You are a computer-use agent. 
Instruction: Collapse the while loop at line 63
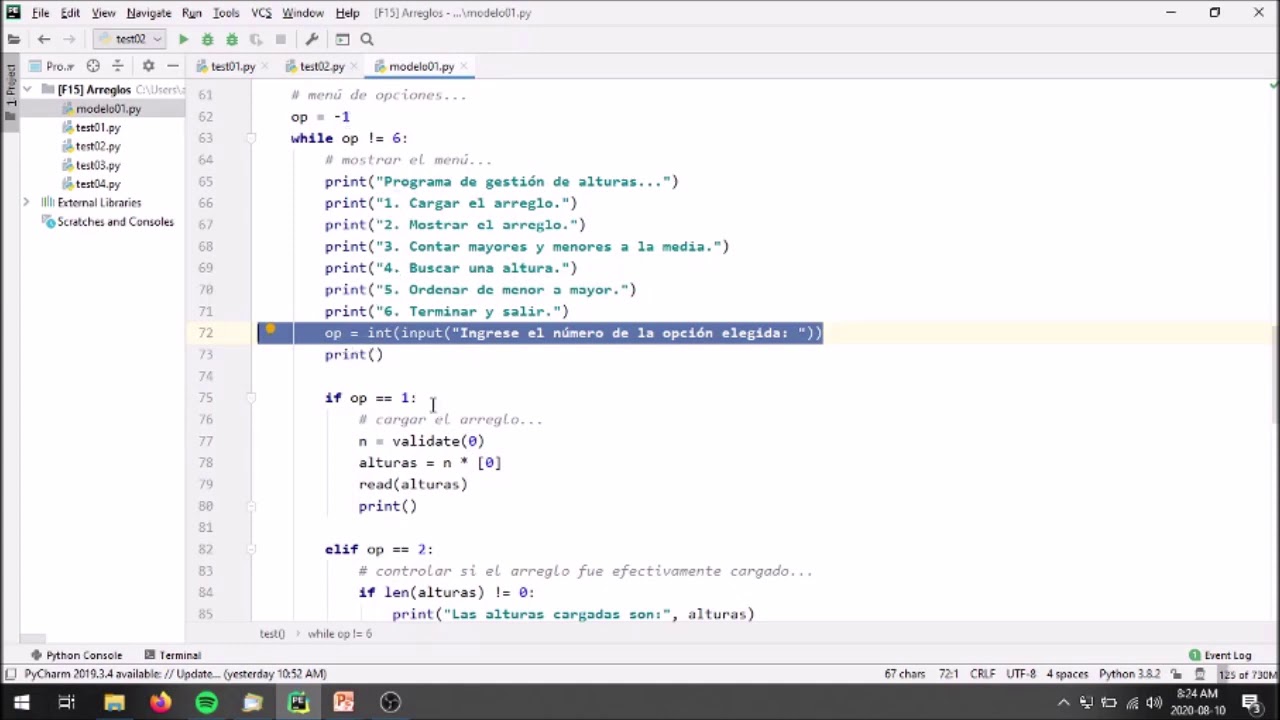coord(252,138)
